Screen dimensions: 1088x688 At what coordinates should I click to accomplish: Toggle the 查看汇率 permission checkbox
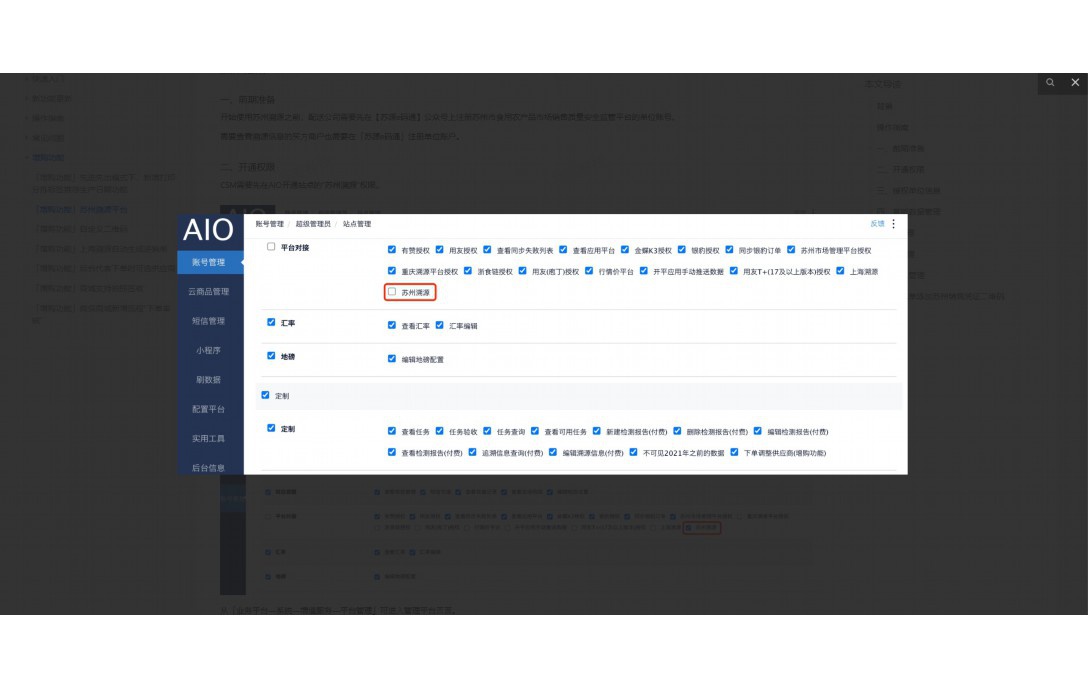[x=392, y=326]
